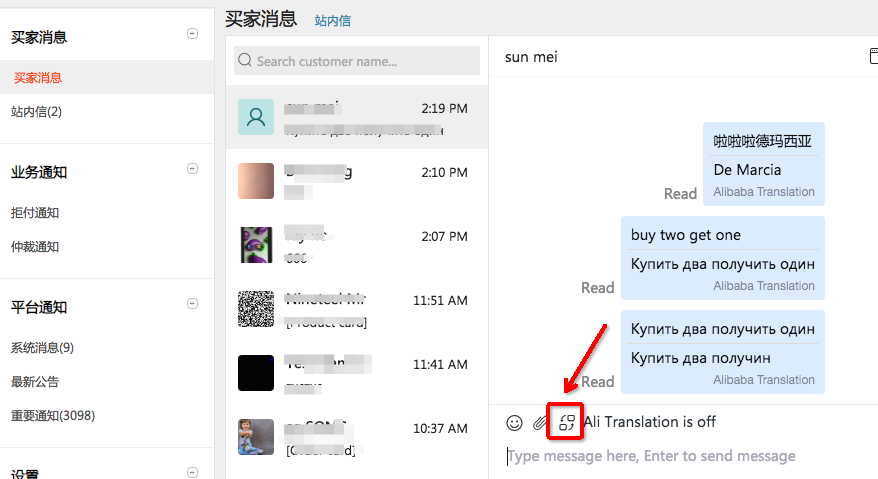Open the 2:10 PM conversation
This screenshot has width=878, height=479.
(x=357, y=181)
